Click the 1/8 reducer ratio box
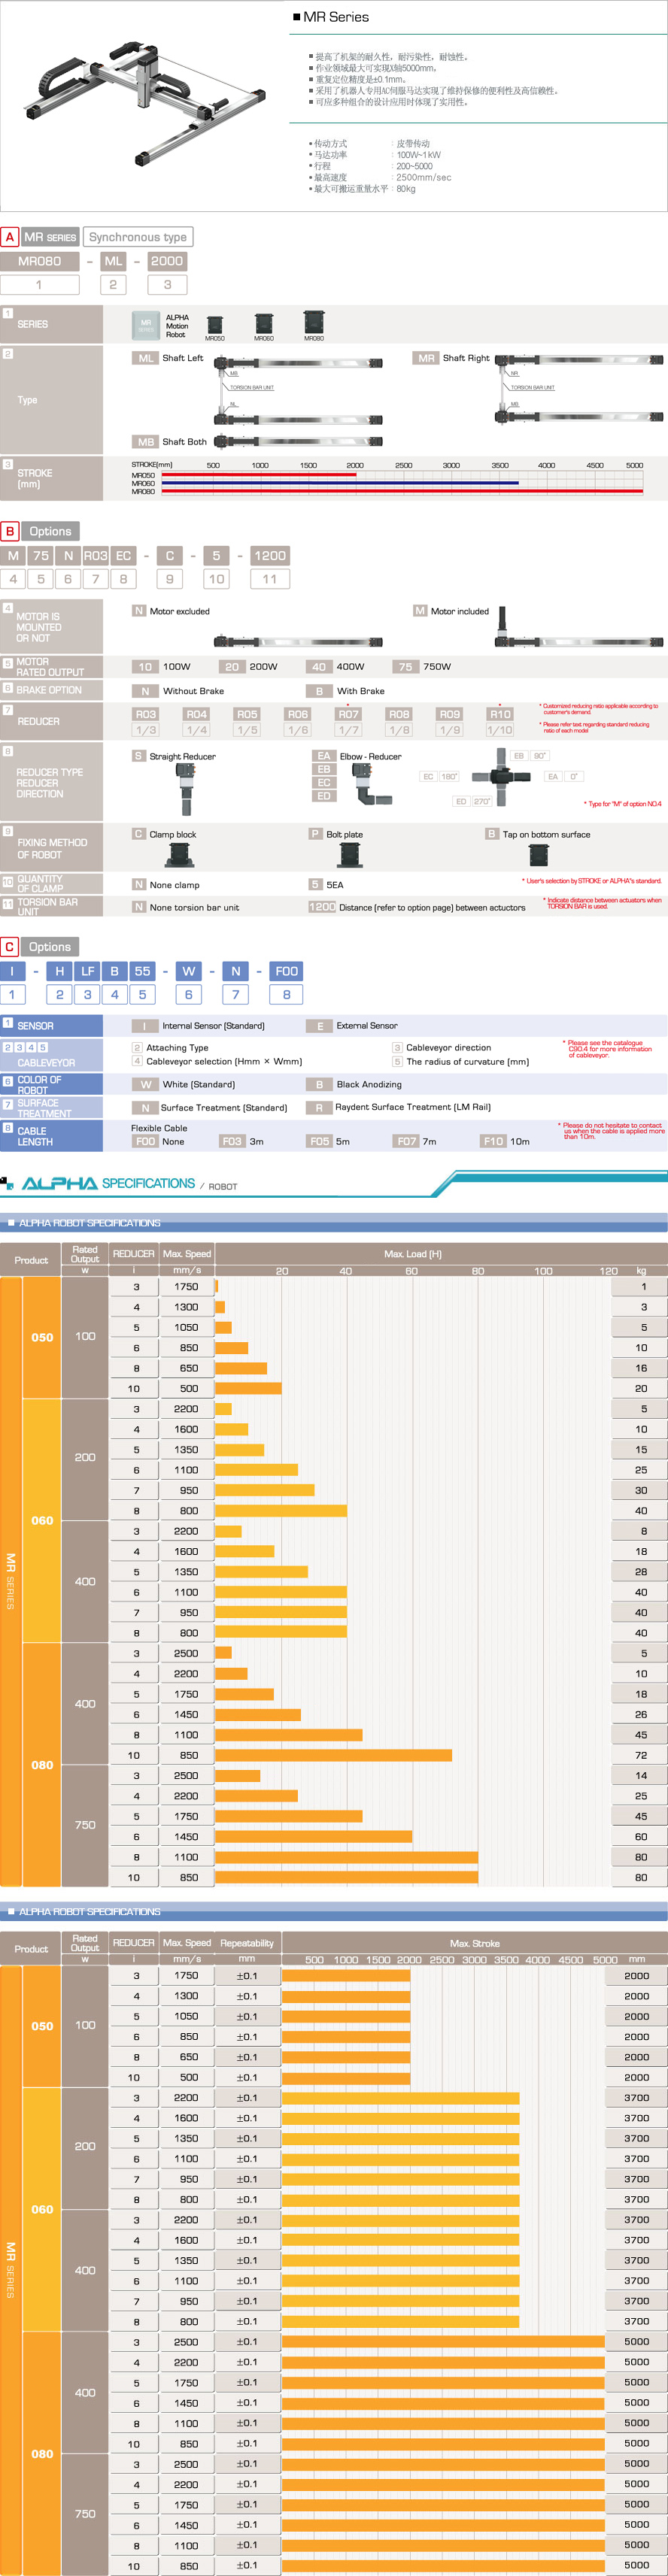Image resolution: width=668 pixels, height=2576 pixels. 399,730
